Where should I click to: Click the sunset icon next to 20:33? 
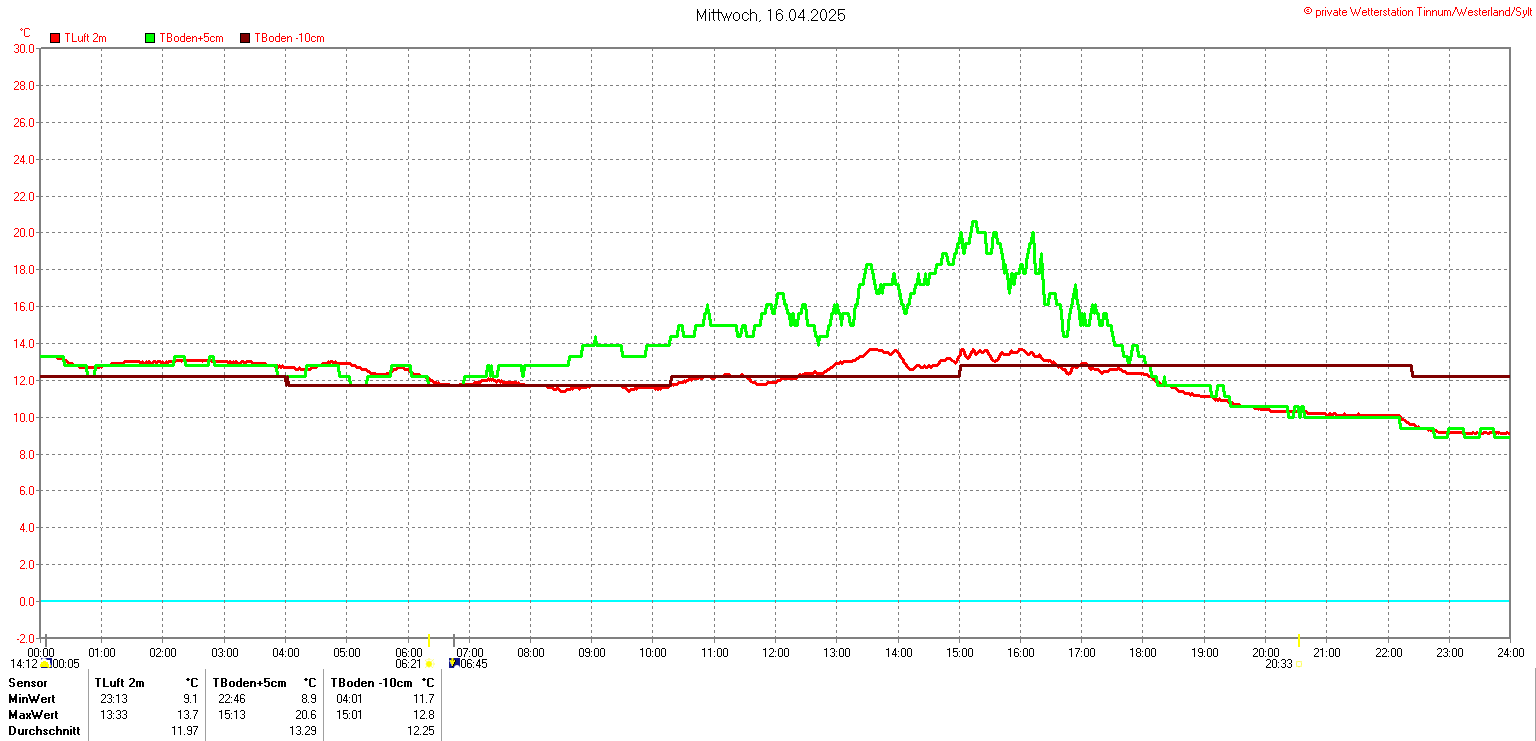pos(1299,664)
